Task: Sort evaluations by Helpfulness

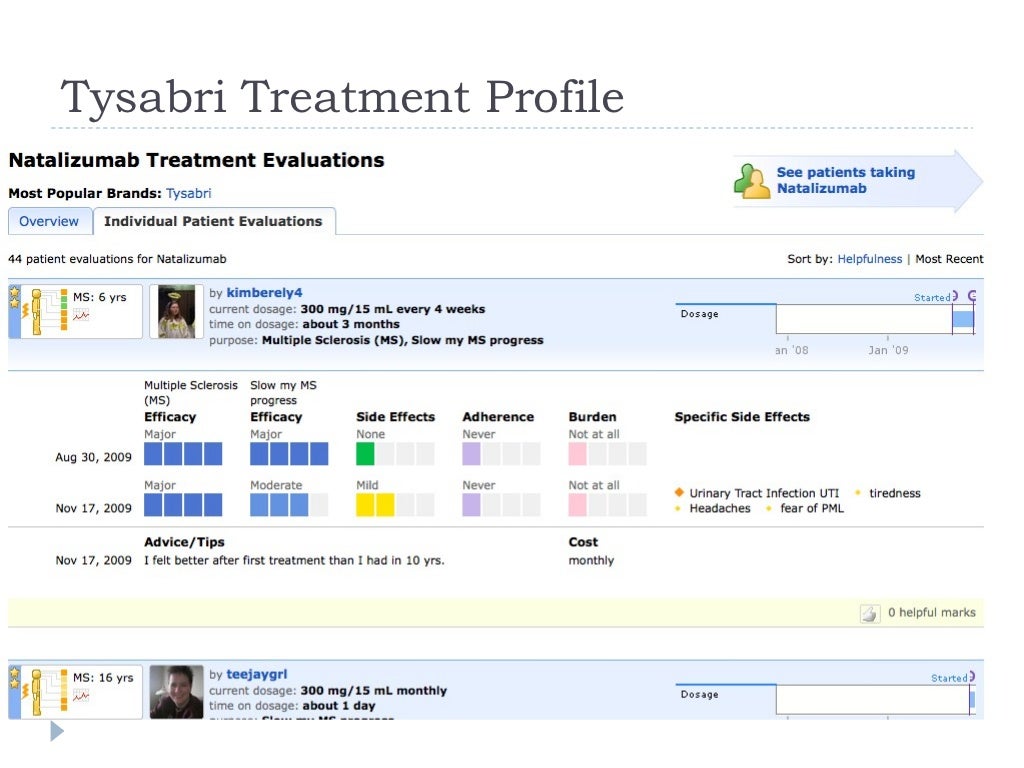Action: click(x=869, y=259)
